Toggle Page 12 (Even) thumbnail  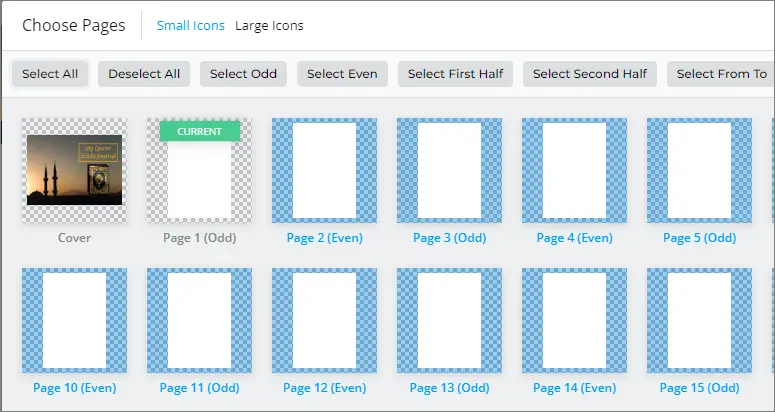click(x=324, y=321)
